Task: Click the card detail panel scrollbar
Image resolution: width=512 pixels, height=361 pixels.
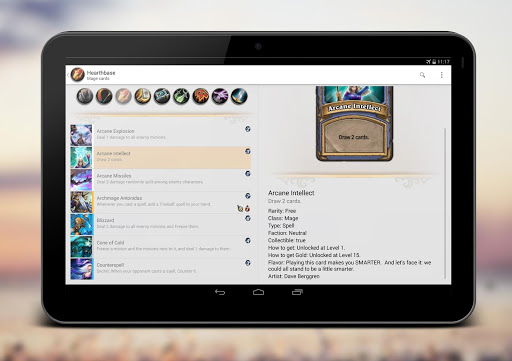Action: [x=445, y=203]
